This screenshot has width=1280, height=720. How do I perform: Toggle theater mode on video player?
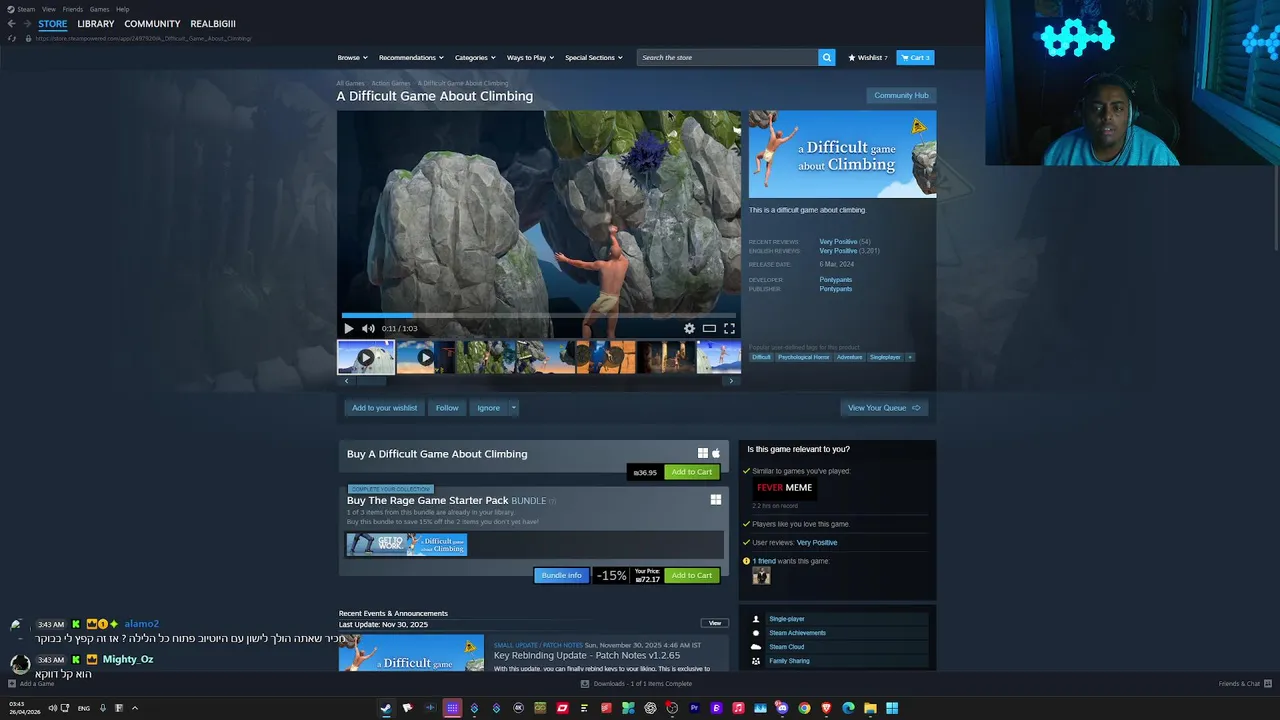click(709, 328)
